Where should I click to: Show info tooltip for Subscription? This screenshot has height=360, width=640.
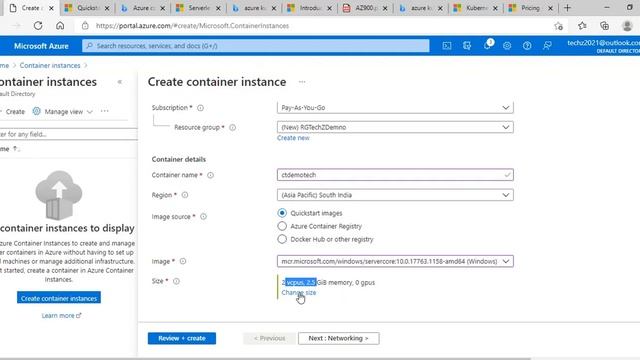[x=200, y=108]
